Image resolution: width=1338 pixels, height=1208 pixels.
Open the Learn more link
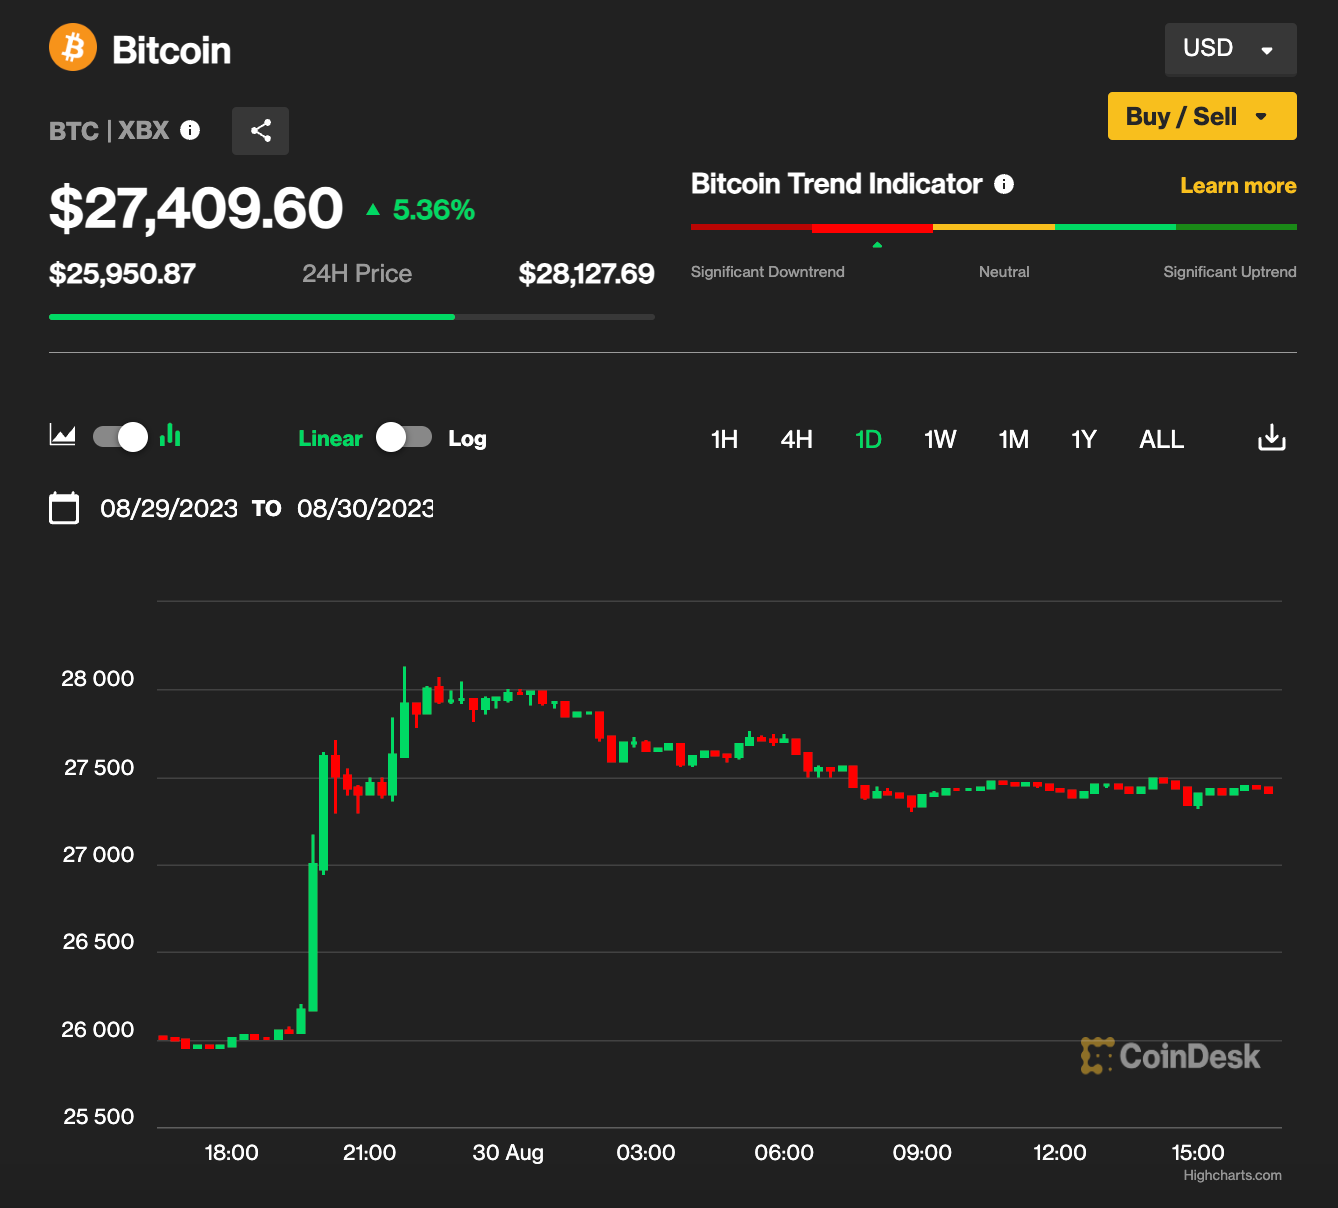pyautogui.click(x=1238, y=186)
